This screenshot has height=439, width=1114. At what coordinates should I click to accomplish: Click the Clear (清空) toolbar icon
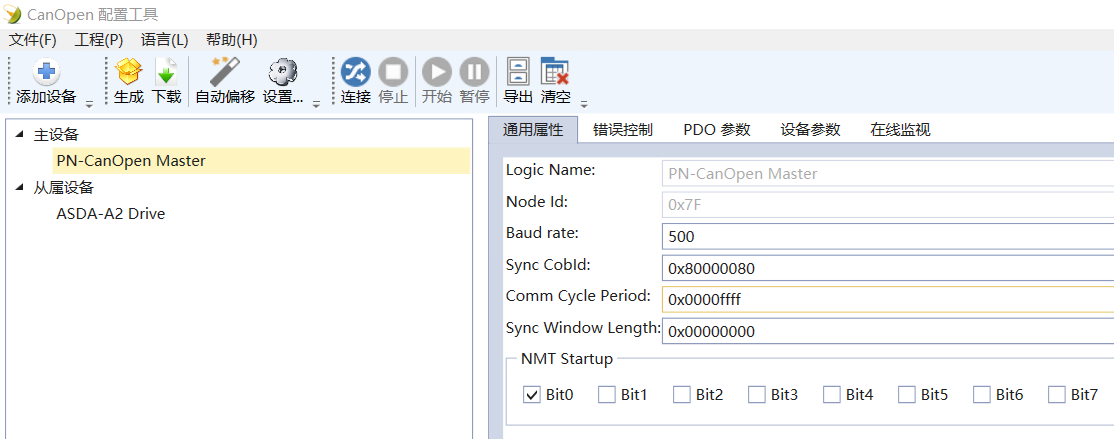pyautogui.click(x=555, y=72)
